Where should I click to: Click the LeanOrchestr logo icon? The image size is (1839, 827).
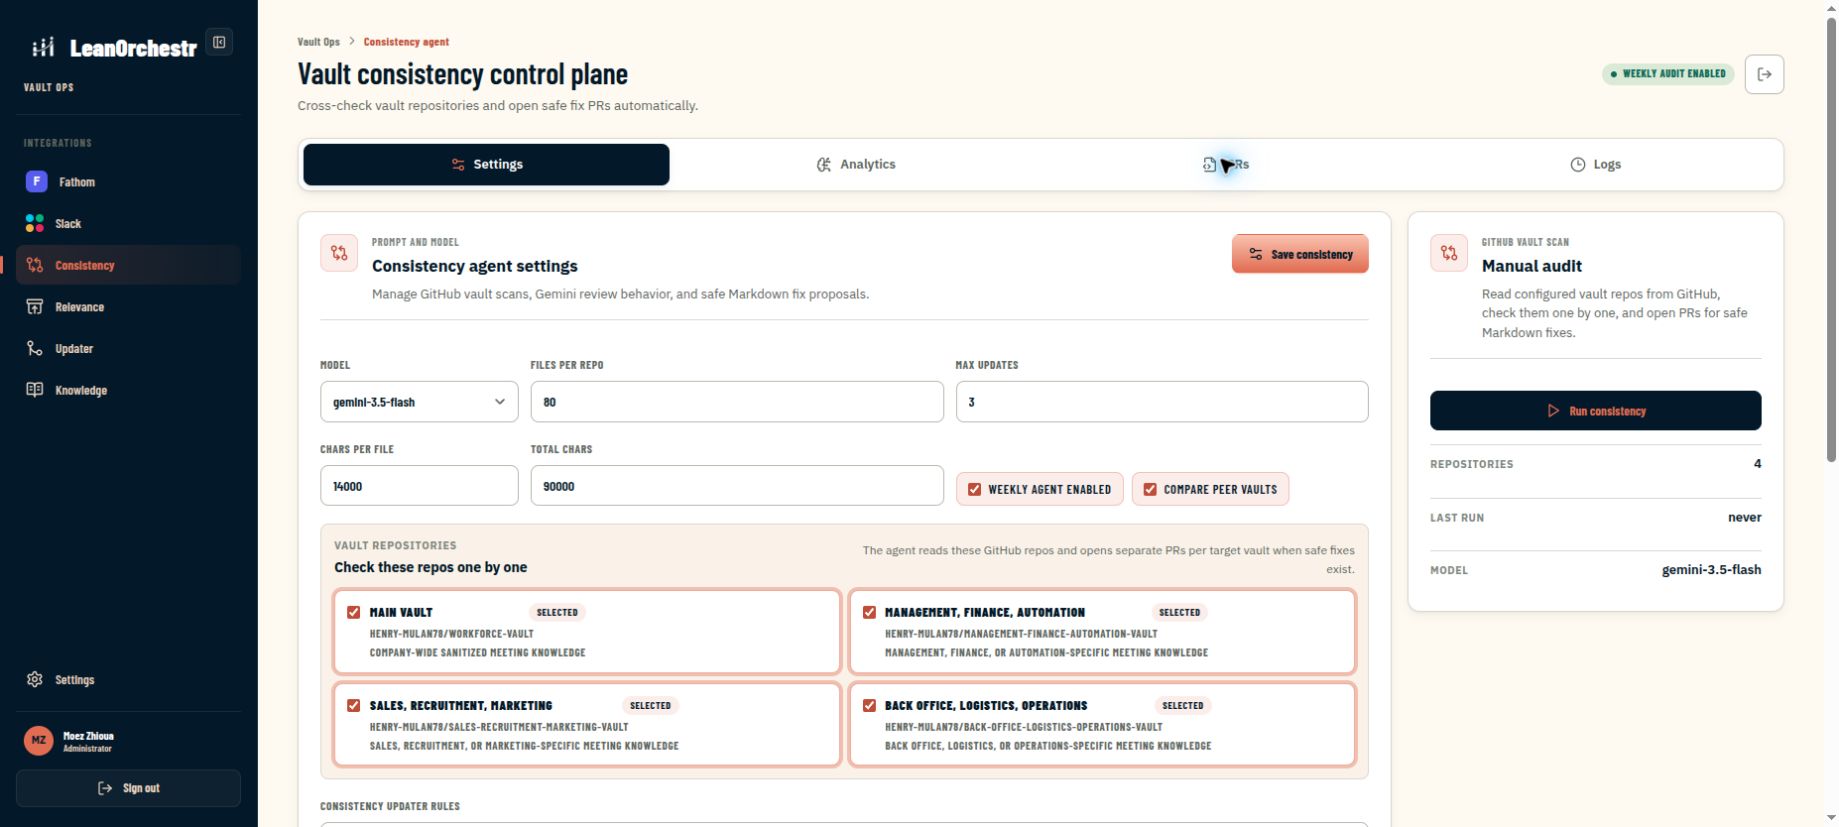coord(43,47)
